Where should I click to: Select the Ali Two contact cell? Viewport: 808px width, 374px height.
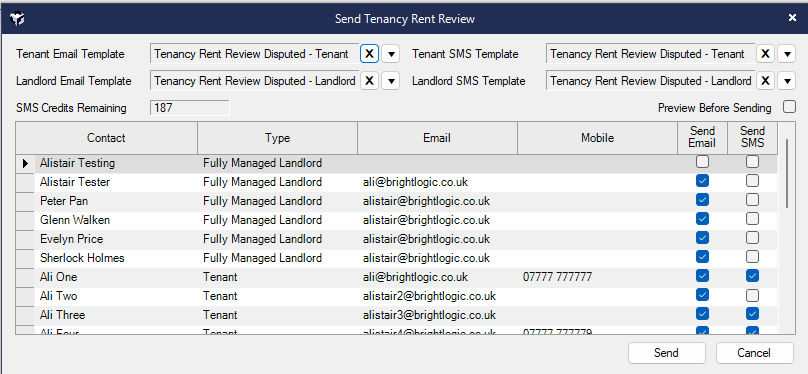116,296
